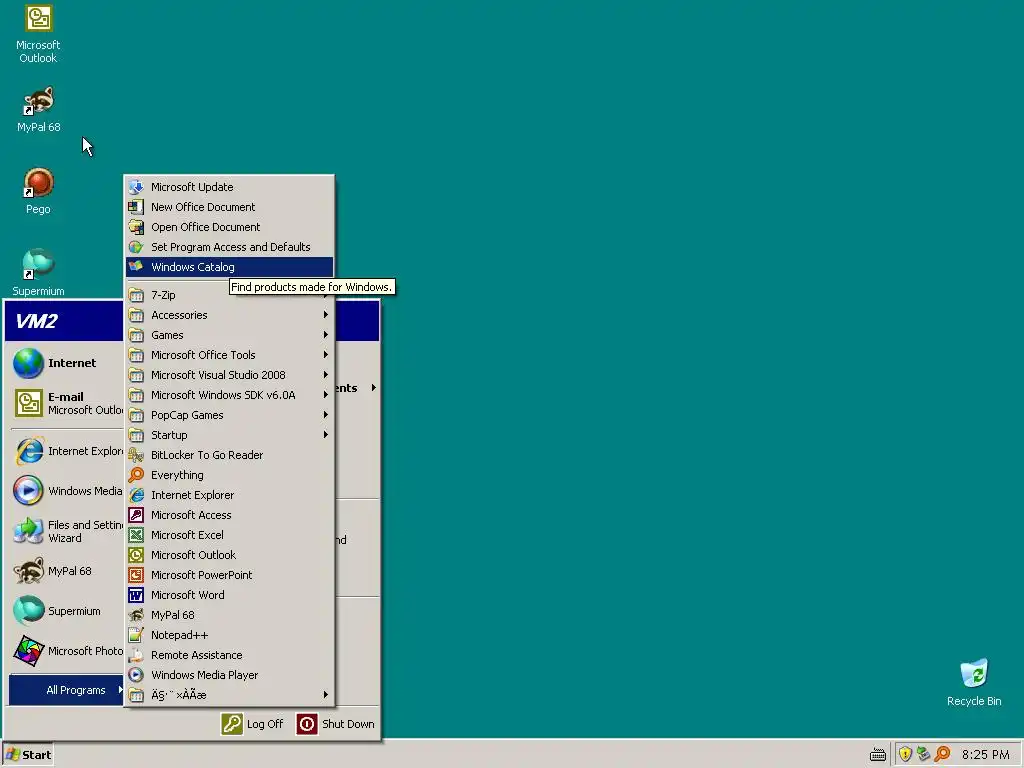Select the BitLocker To Go Reader text
This screenshot has width=1024, height=768.
[x=207, y=455]
